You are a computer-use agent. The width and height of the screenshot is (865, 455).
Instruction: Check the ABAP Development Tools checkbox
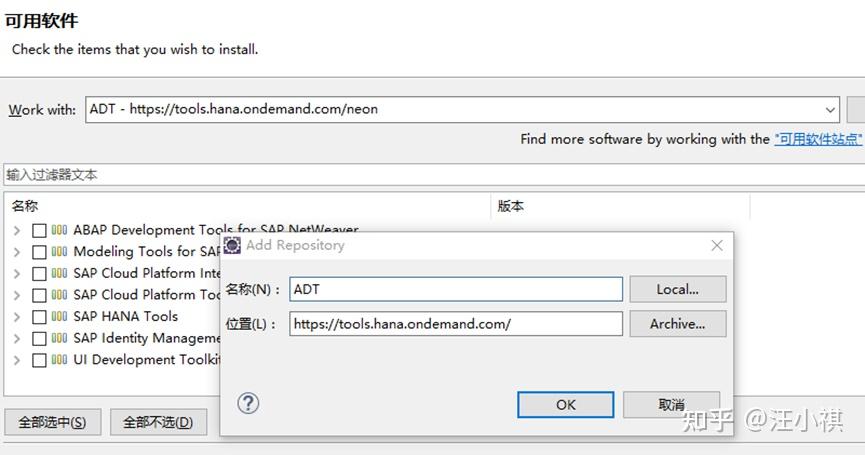(x=39, y=230)
